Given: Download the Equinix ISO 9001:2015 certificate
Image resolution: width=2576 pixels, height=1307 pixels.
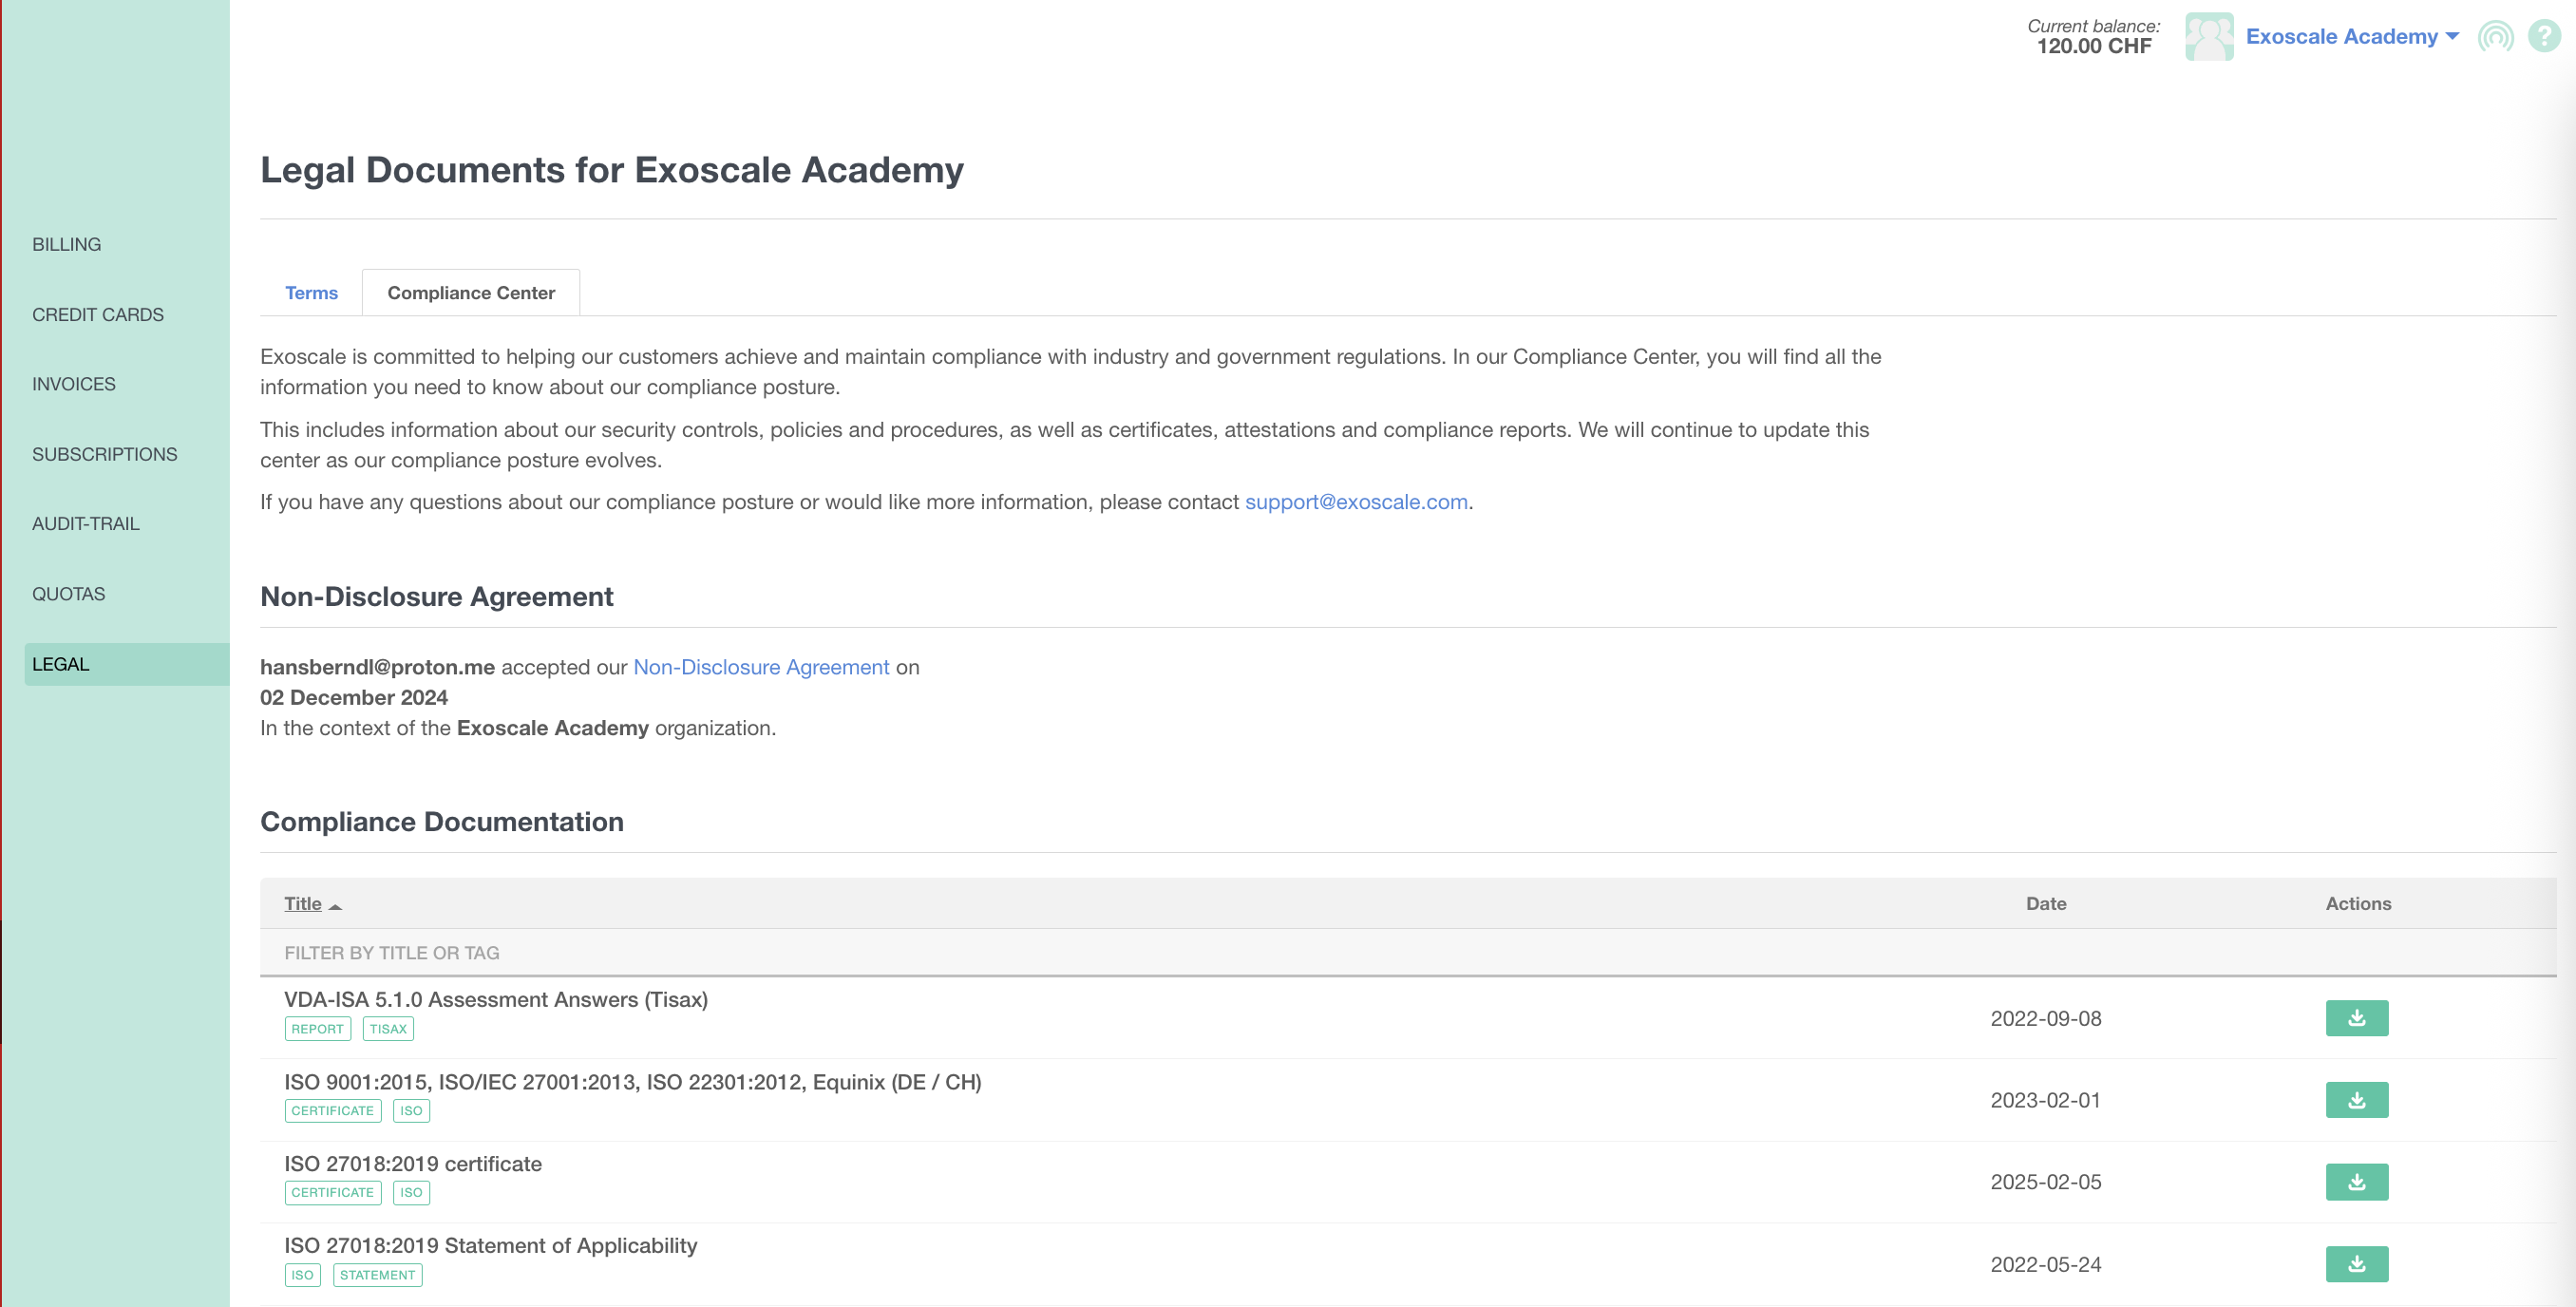Looking at the screenshot, I should (2356, 1100).
